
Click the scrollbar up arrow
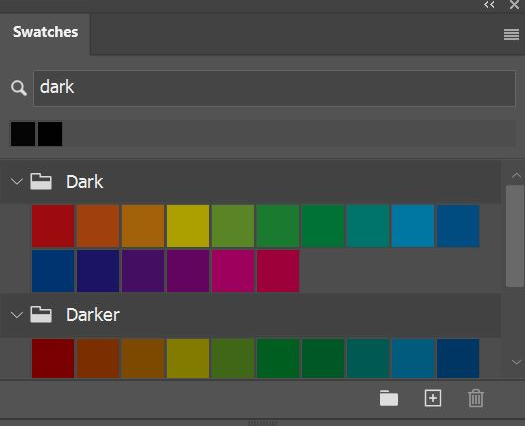516,176
